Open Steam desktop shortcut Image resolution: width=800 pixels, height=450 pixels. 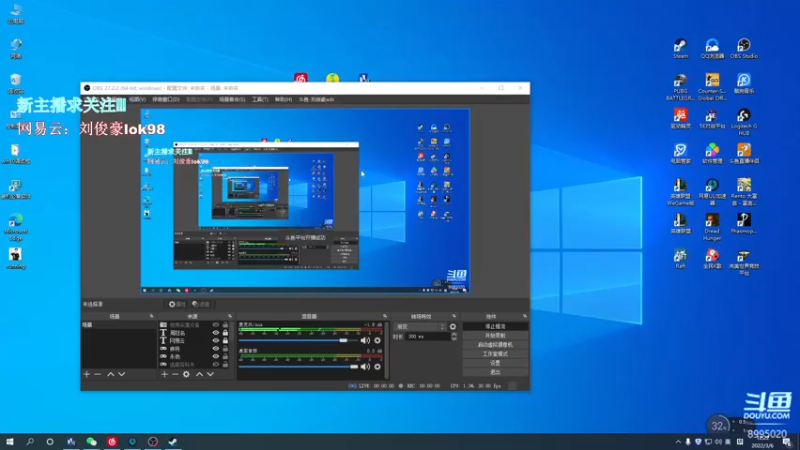click(680, 49)
